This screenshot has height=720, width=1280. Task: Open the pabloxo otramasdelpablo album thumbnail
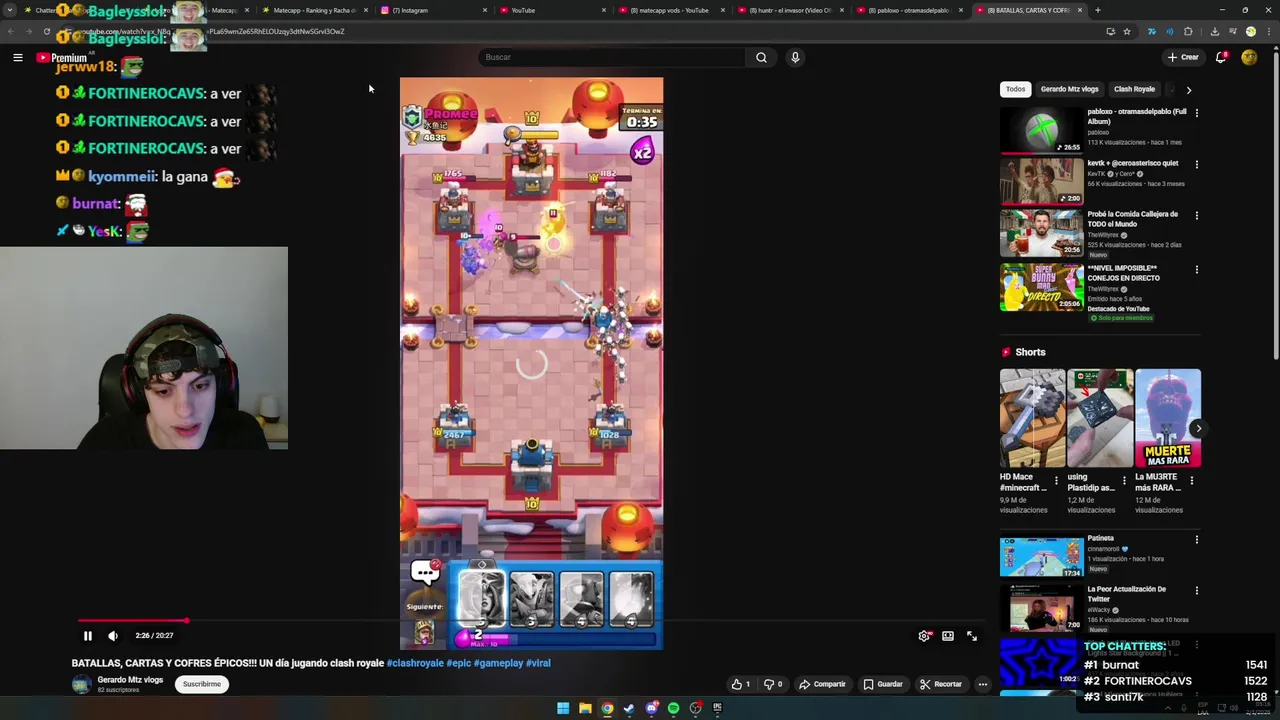(x=1041, y=130)
